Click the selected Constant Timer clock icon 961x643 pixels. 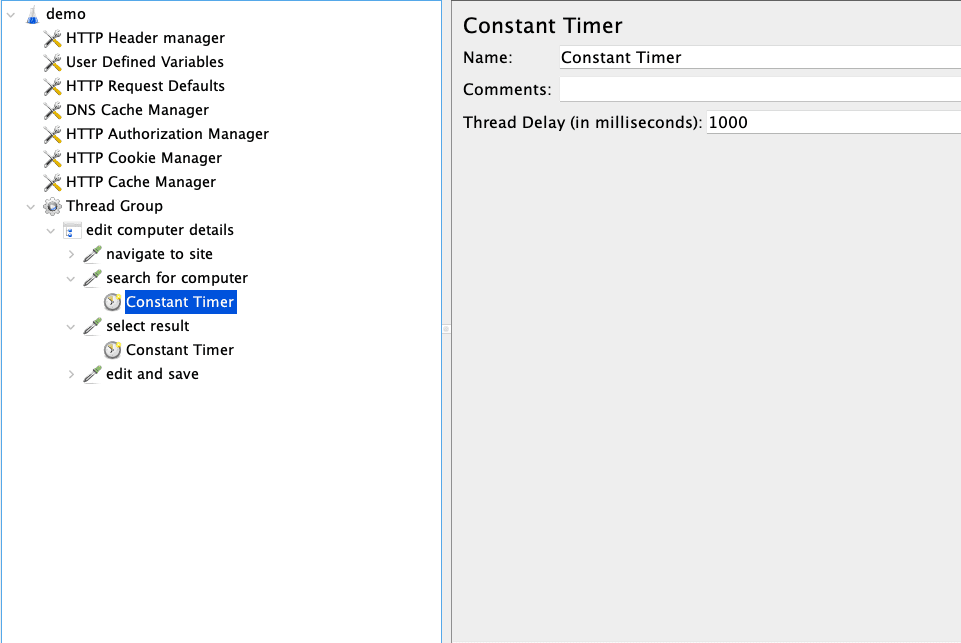[113, 302]
